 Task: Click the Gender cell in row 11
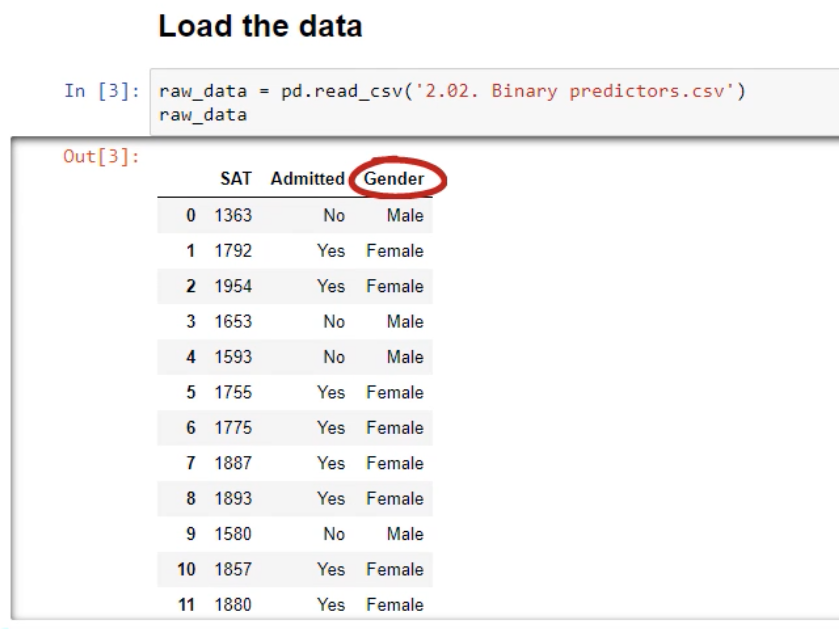point(395,605)
